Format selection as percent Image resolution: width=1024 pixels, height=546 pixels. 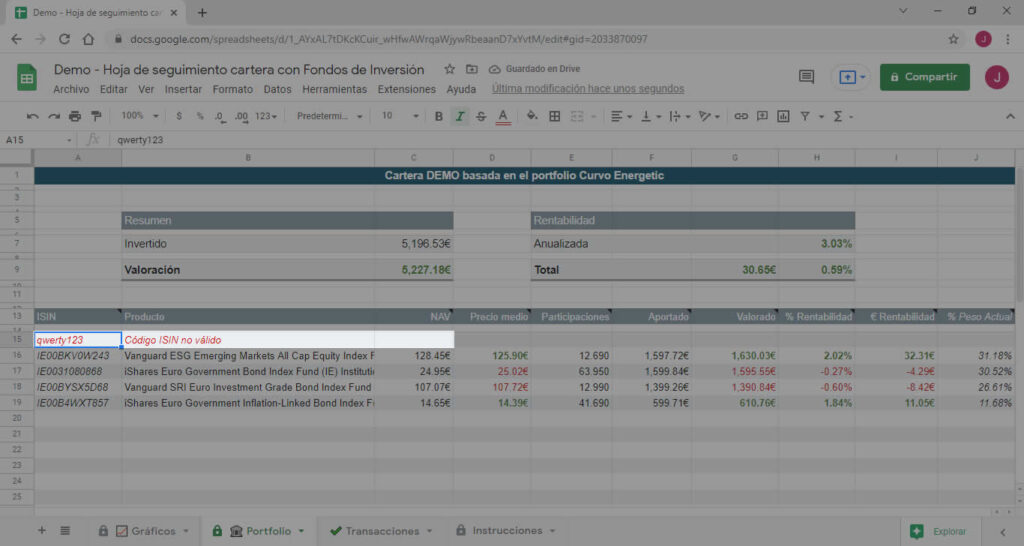pyautogui.click(x=200, y=116)
